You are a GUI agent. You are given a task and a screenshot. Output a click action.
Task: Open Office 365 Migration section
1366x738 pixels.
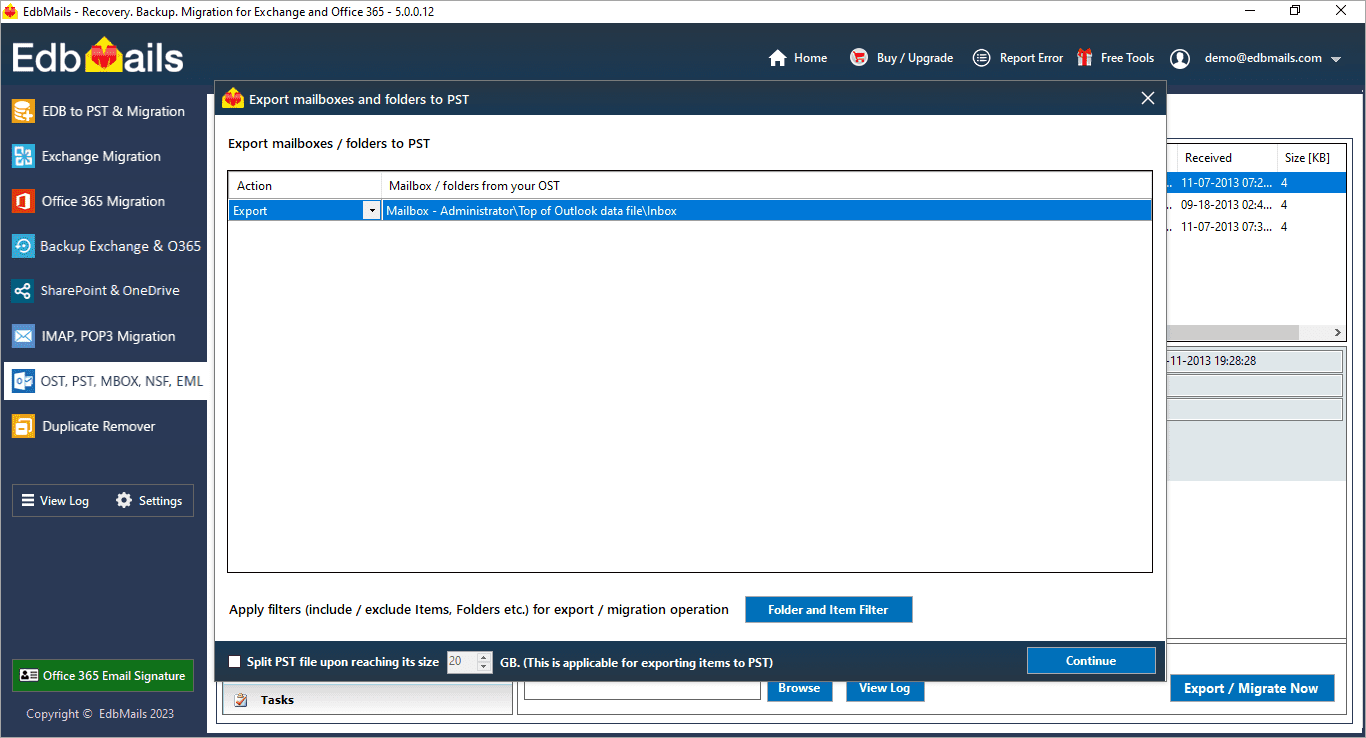tap(105, 201)
